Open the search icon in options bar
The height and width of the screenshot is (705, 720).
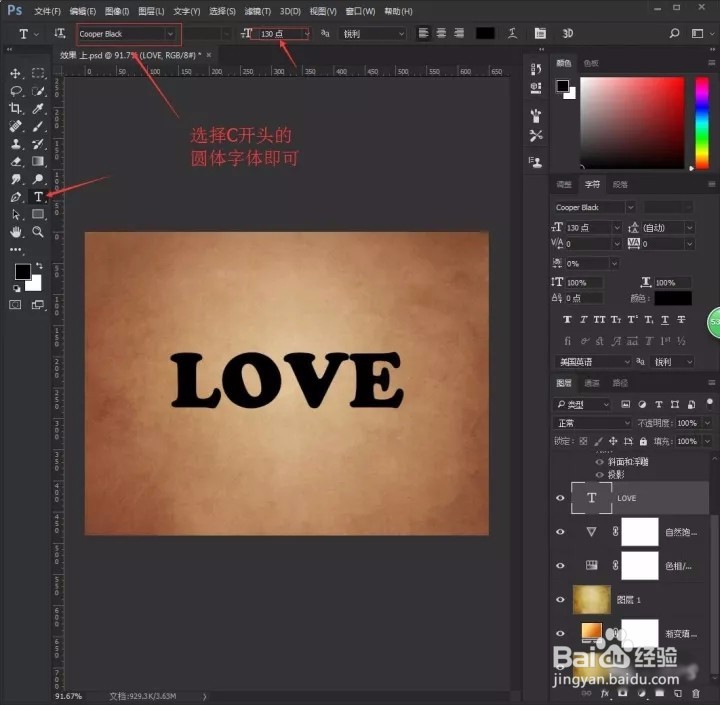(674, 33)
